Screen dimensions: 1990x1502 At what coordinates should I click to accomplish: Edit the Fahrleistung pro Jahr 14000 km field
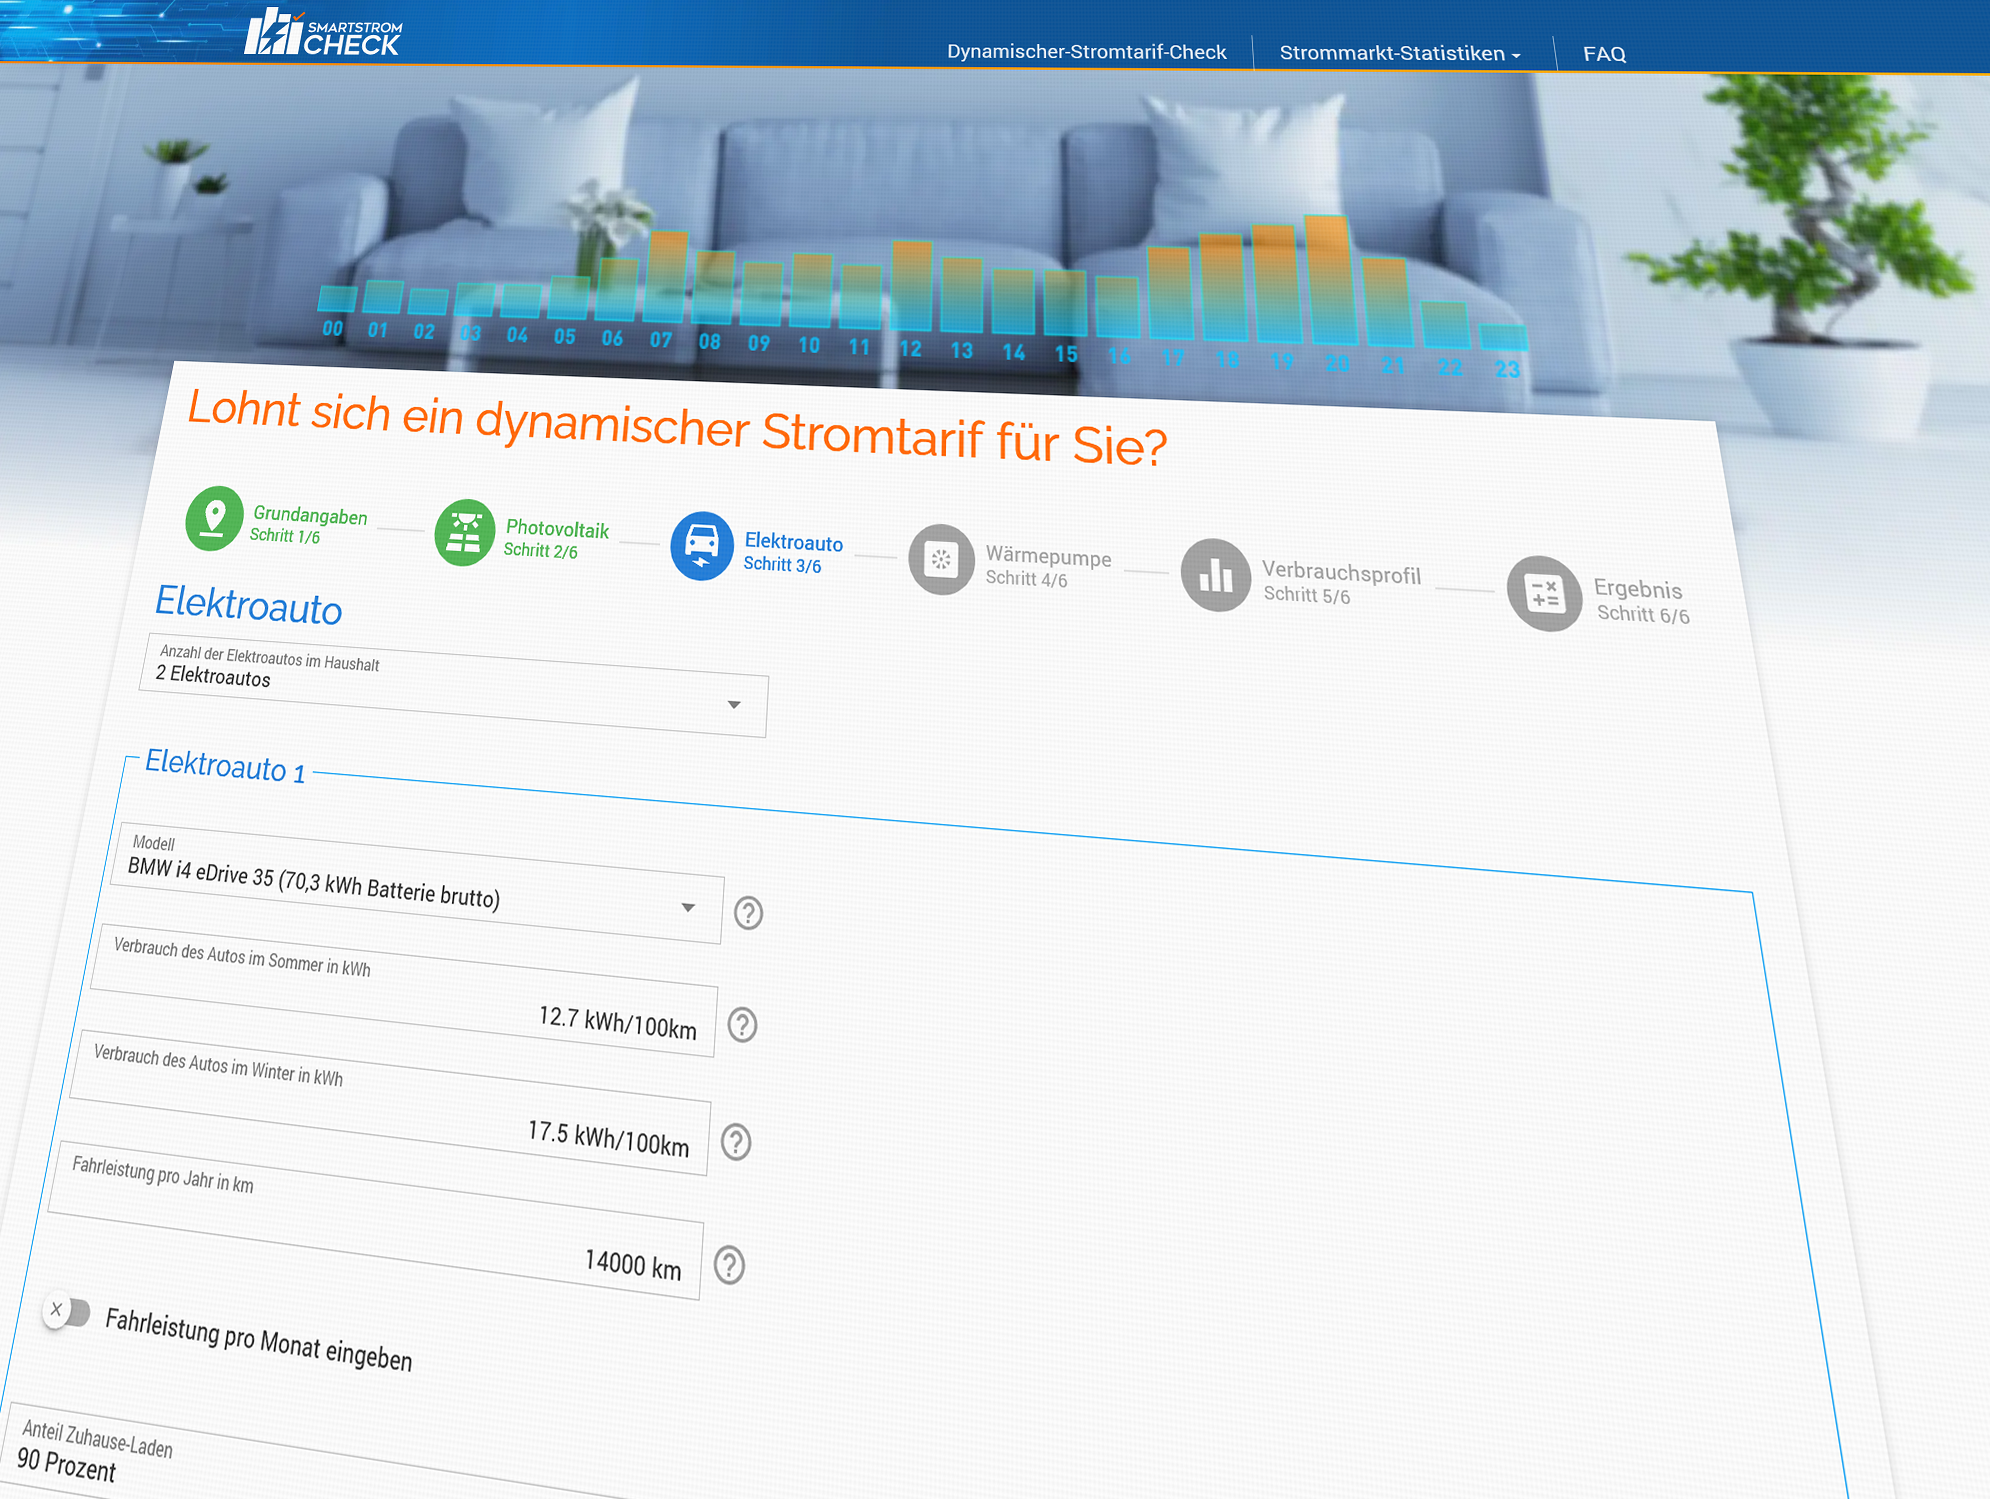(x=375, y=1221)
